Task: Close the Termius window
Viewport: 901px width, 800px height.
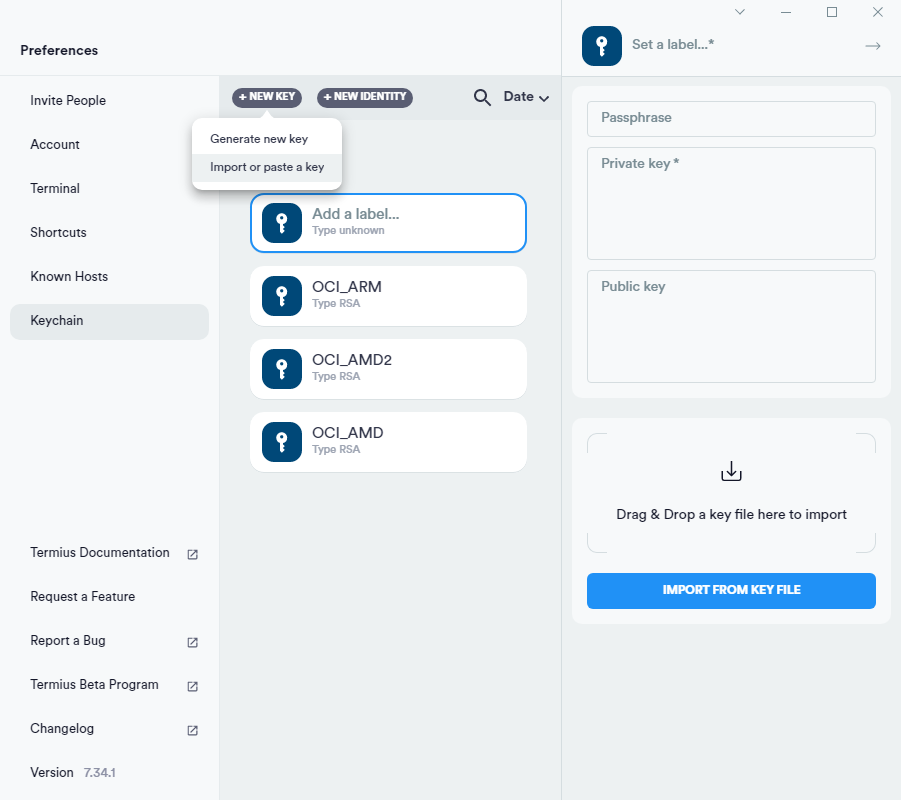Action: pyautogui.click(x=877, y=12)
